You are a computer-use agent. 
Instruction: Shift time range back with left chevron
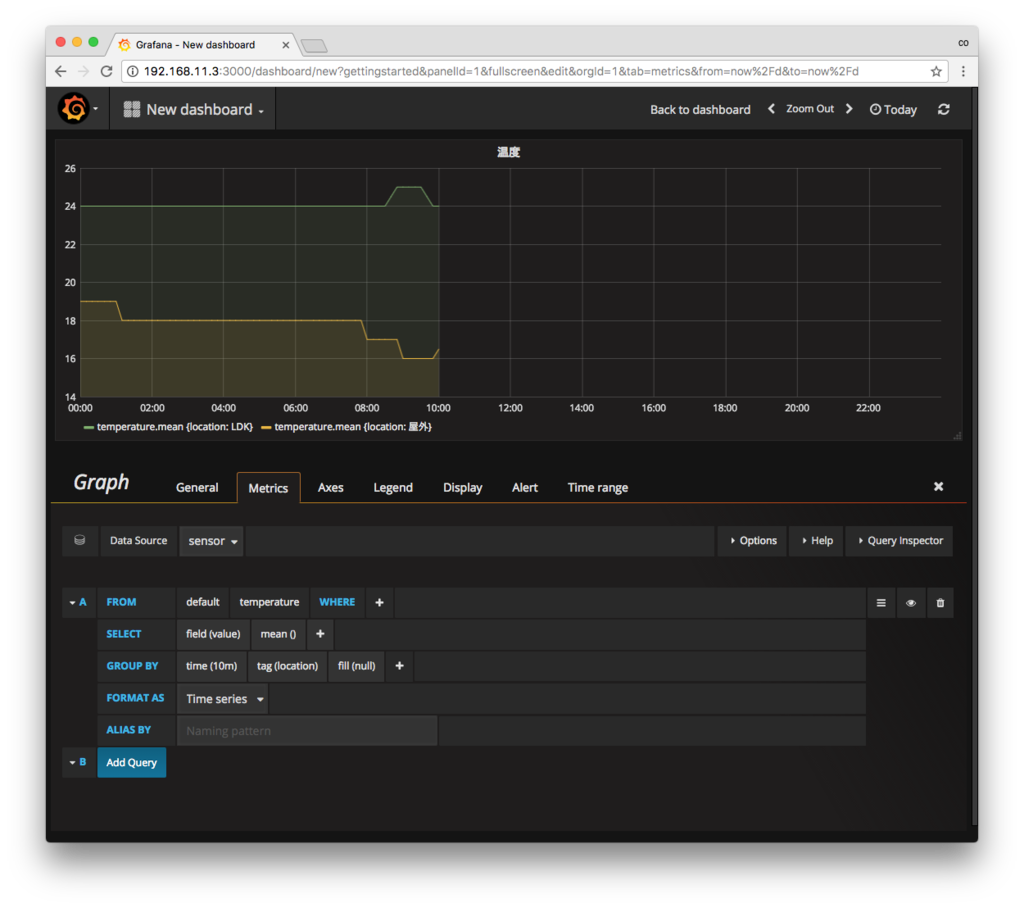coord(771,108)
